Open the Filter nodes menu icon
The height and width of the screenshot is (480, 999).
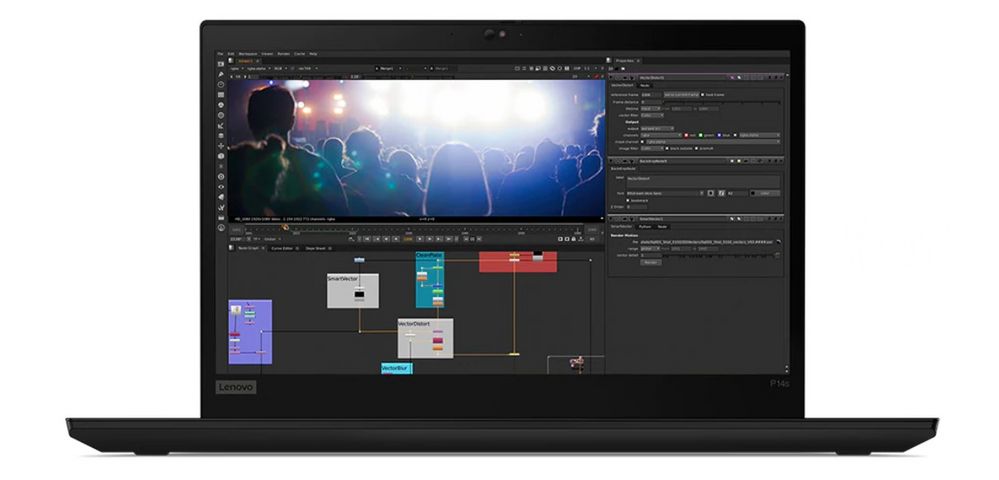(221, 115)
